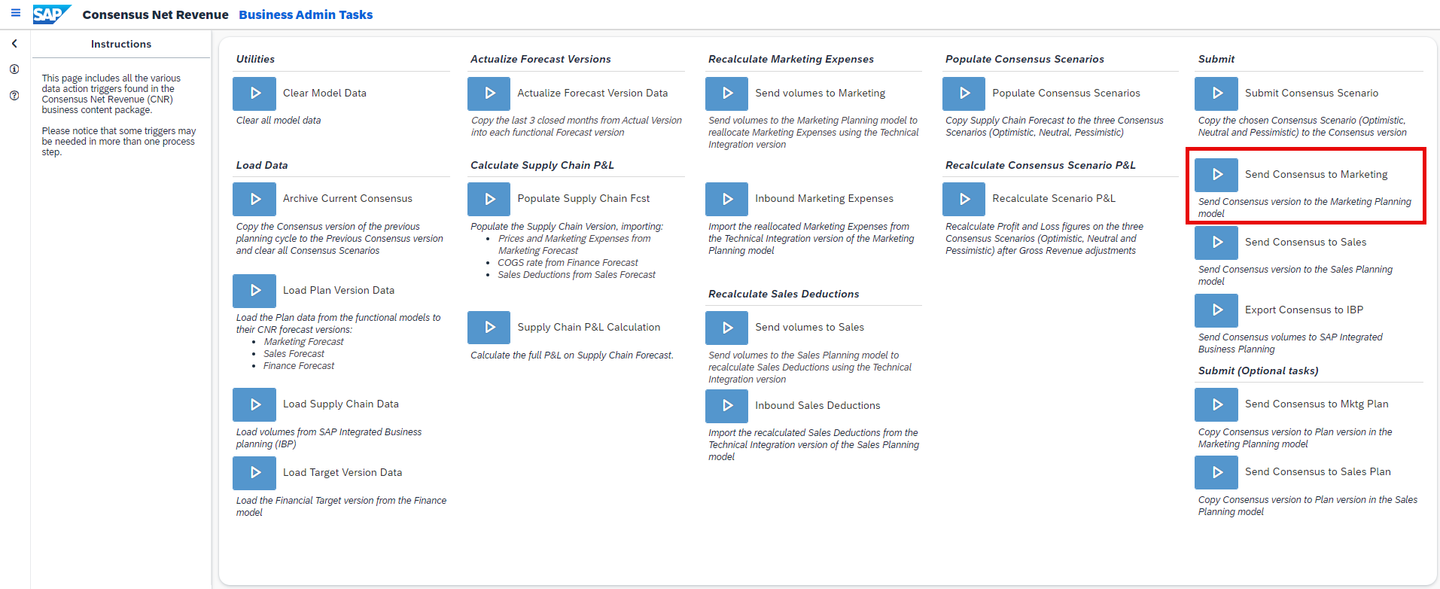The height and width of the screenshot is (589, 1440).
Task: Select the Populate Consensus Scenarios section heading
Action: tap(1025, 59)
